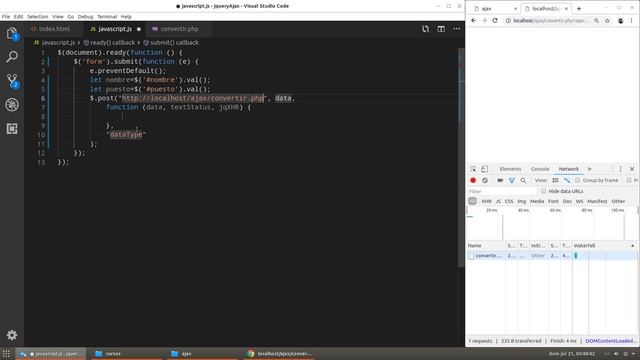Filter network requests by XHR
This screenshot has height=360, width=640.
pos(486,201)
